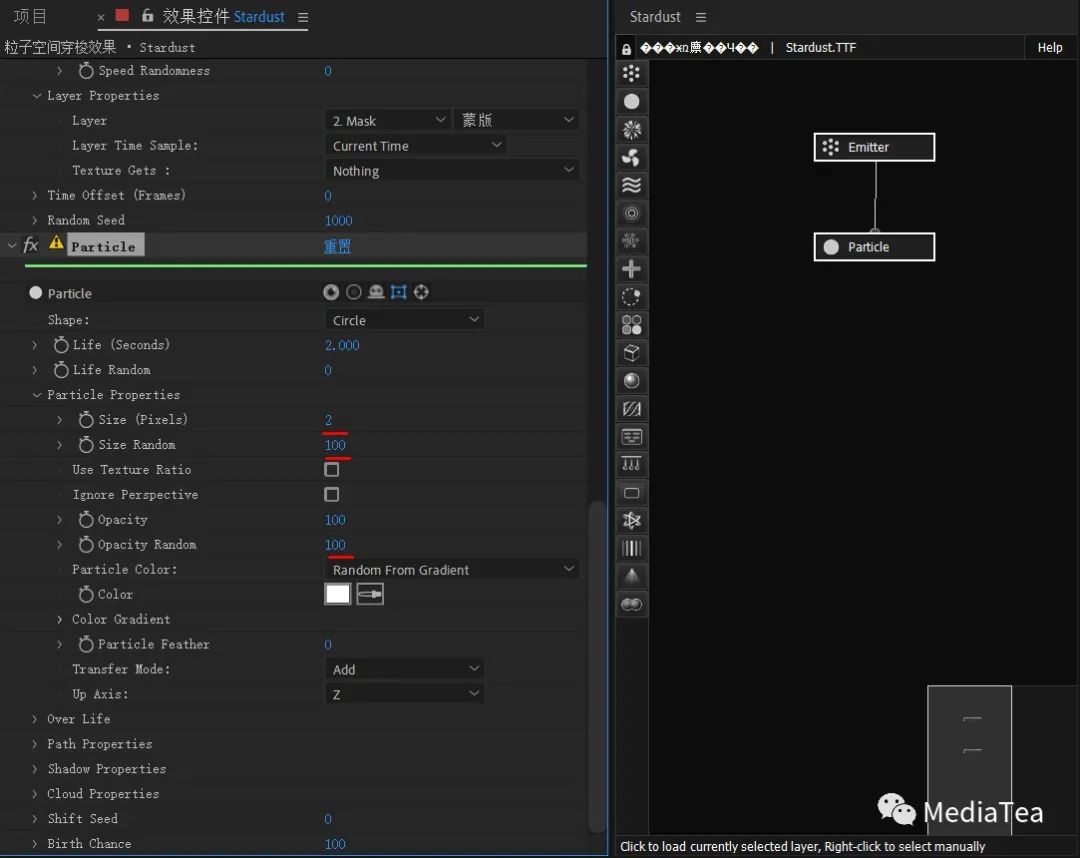Switch to the 项目 project tab
Viewport: 1080px width, 858px height.
[30, 16]
